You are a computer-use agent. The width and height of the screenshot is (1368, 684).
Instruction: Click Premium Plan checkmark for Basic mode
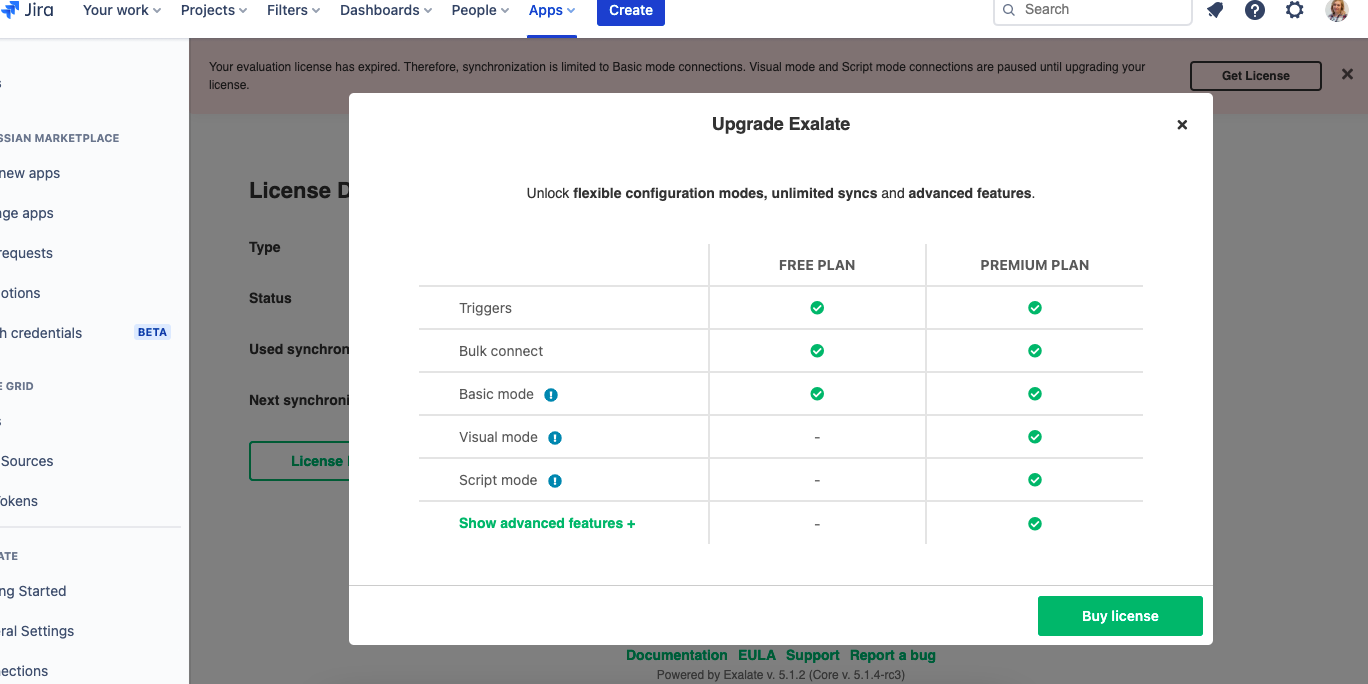(1035, 394)
